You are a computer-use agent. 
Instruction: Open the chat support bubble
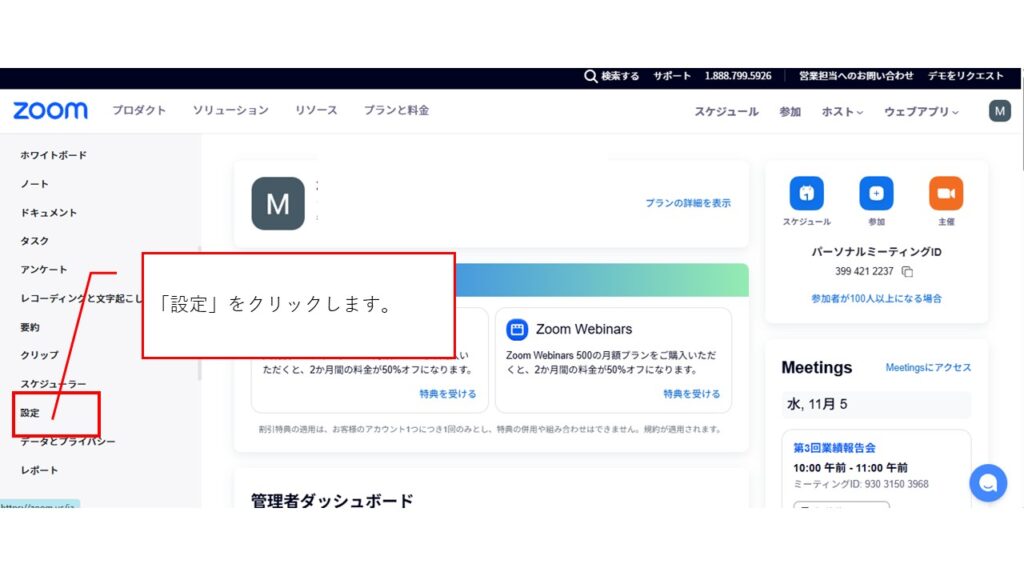987,484
